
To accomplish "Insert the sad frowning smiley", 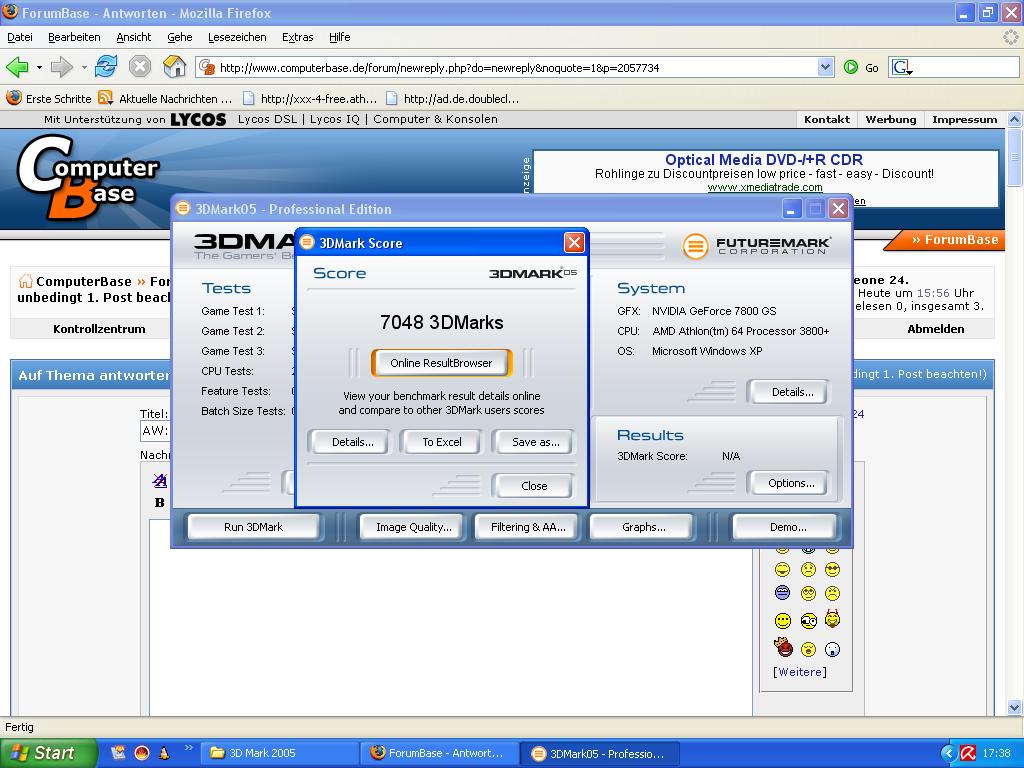I will [x=808, y=570].
